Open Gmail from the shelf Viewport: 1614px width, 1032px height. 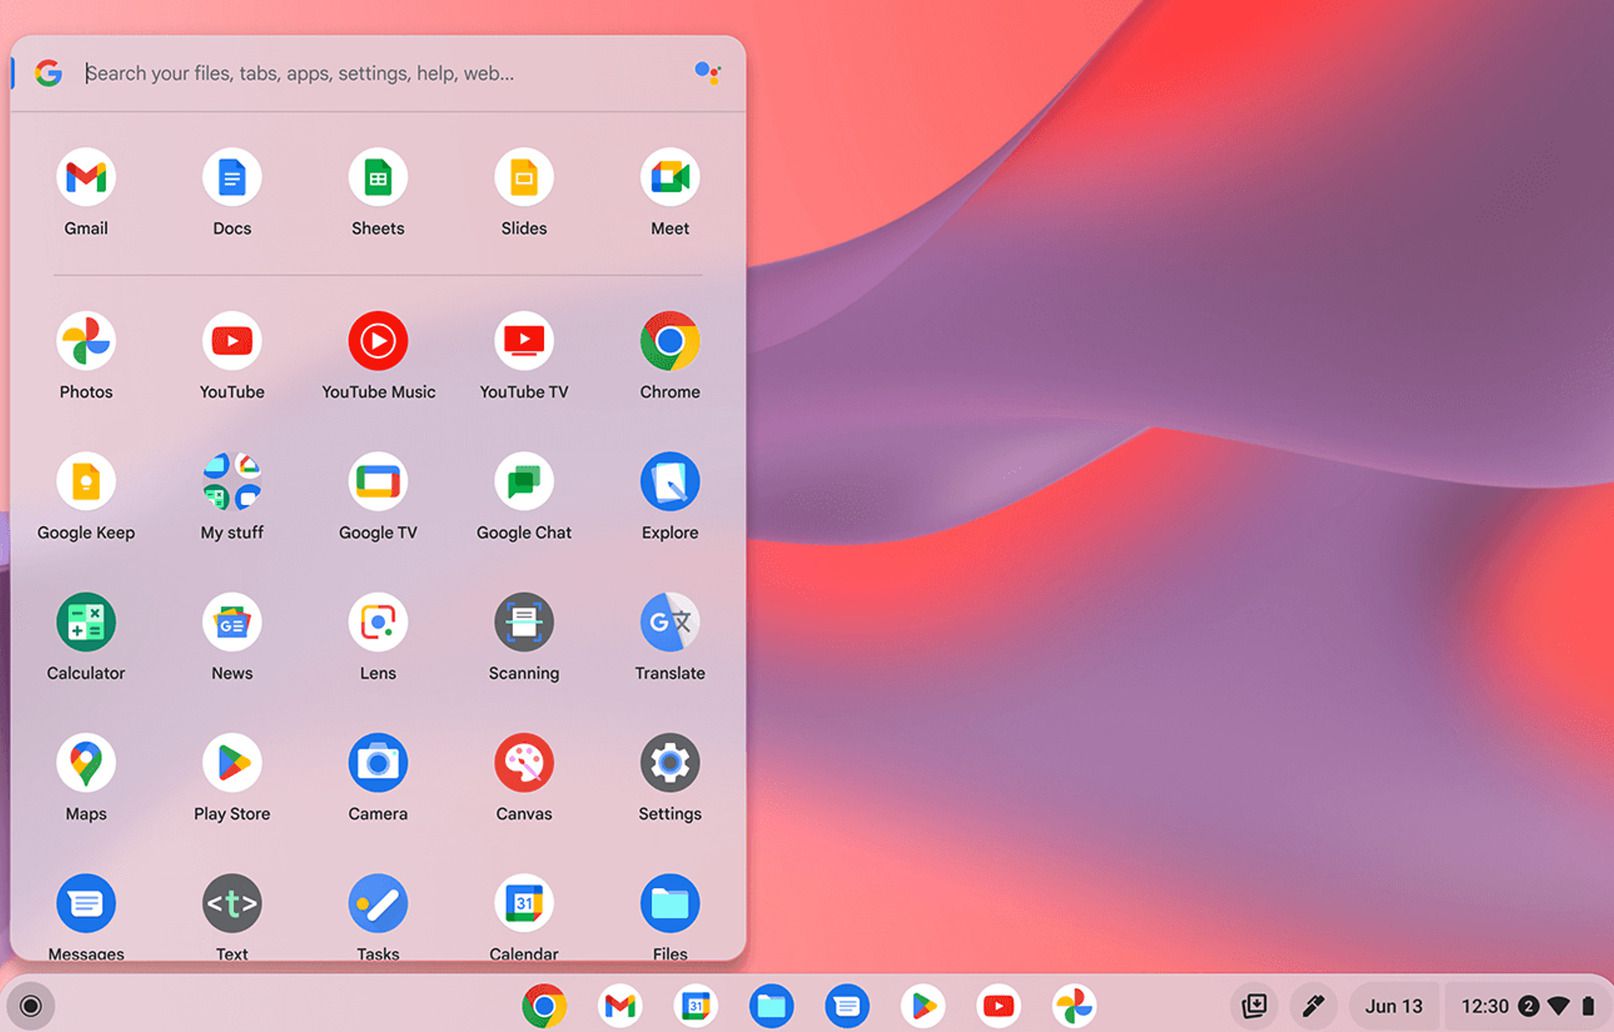point(620,1005)
